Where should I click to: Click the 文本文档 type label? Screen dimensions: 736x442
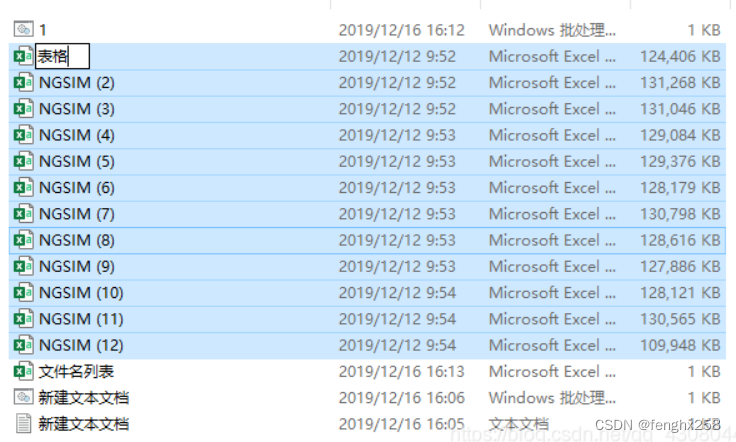click(x=519, y=424)
